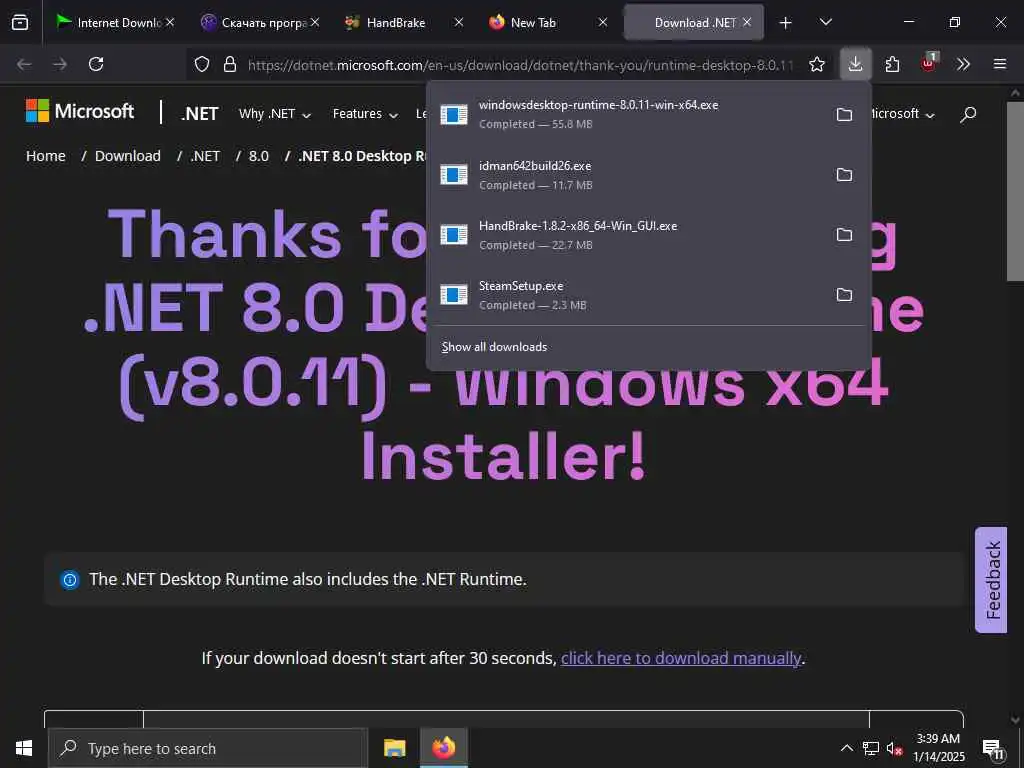Click here to download manually link
The height and width of the screenshot is (768, 1024).
[x=681, y=658]
